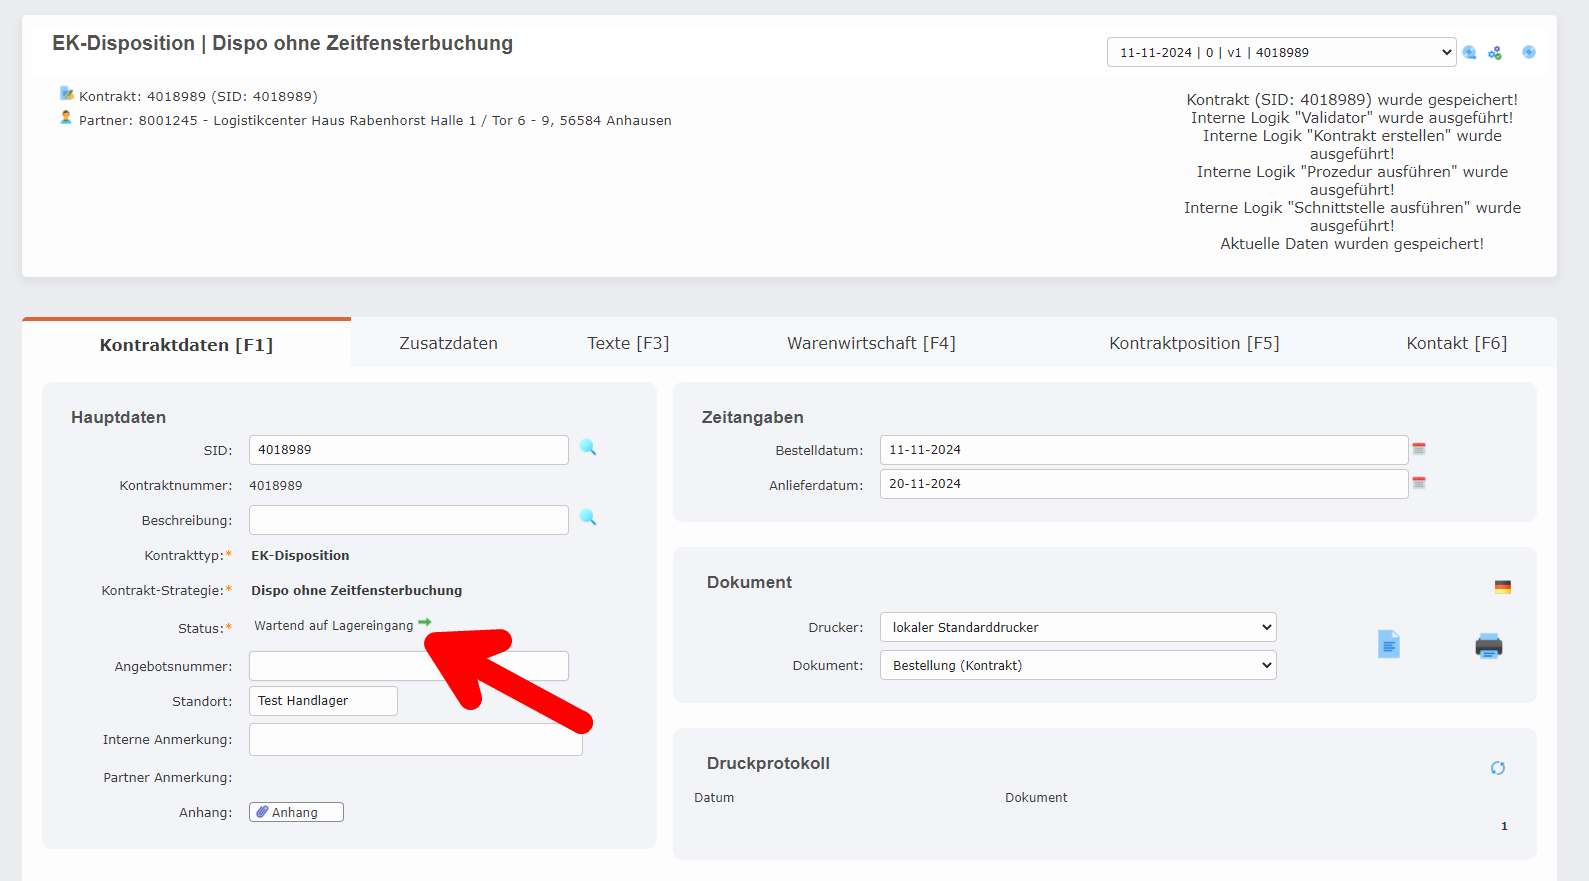Click the search magnifier next to SID field
The image size is (1589, 881).
click(x=588, y=448)
